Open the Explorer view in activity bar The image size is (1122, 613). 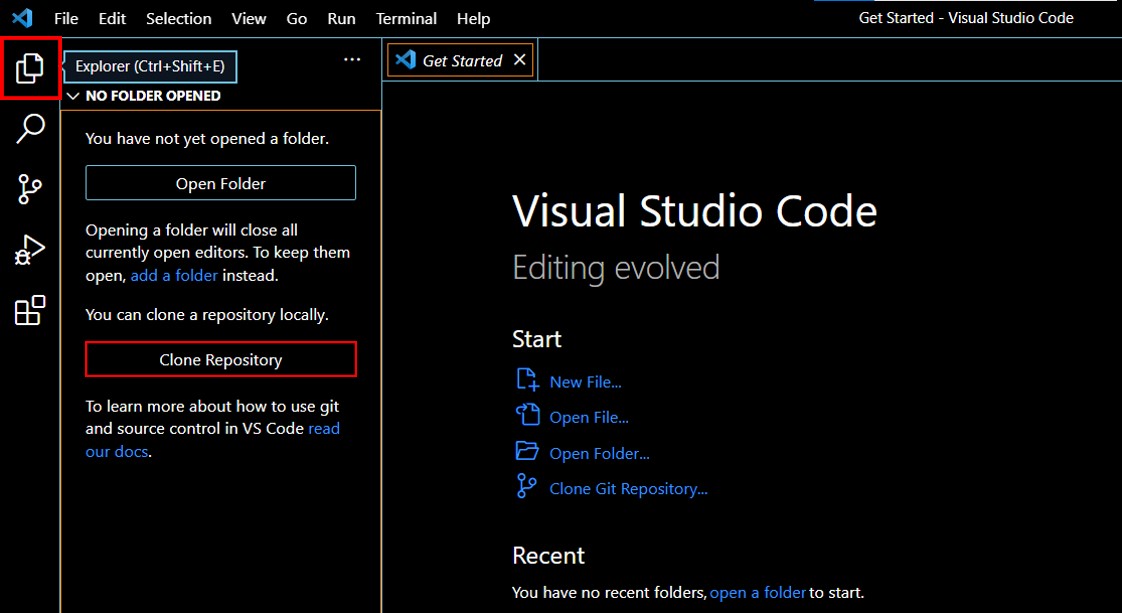(x=30, y=68)
